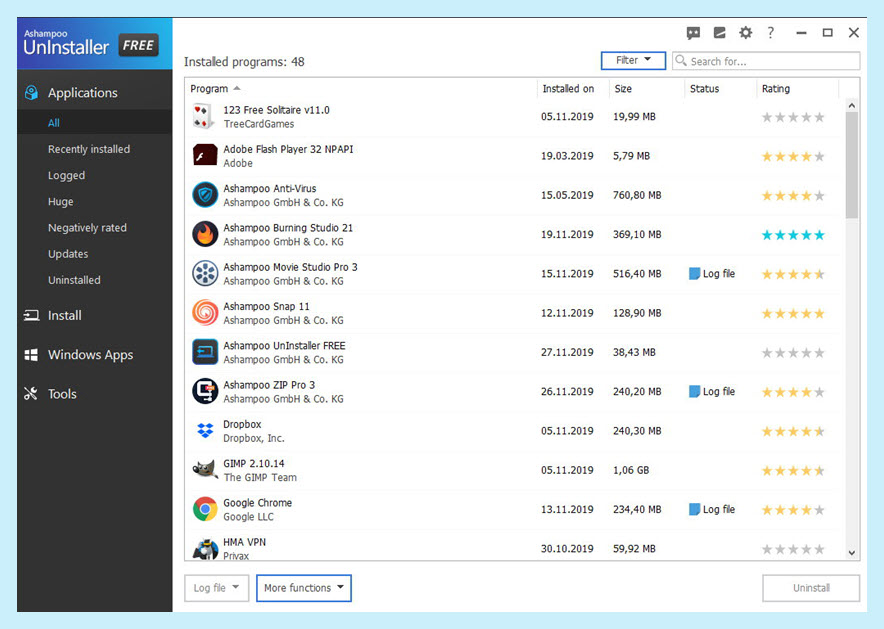884x629 pixels.
Task: Click Log file icon for Google Chrome
Action: coord(695,509)
